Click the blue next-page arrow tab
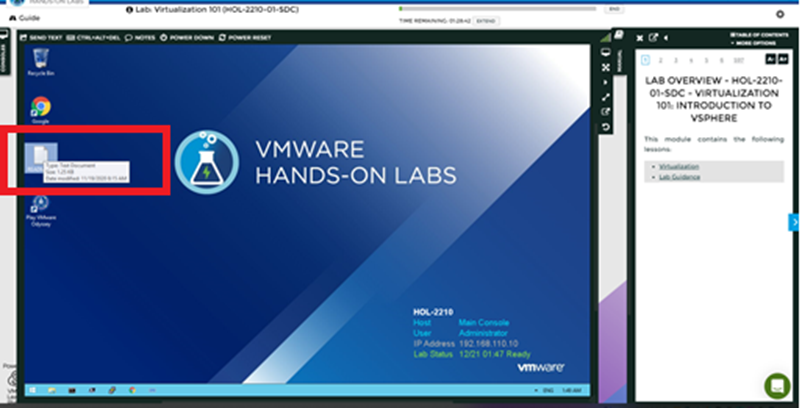Viewport: 802px width, 408px height. click(x=794, y=222)
